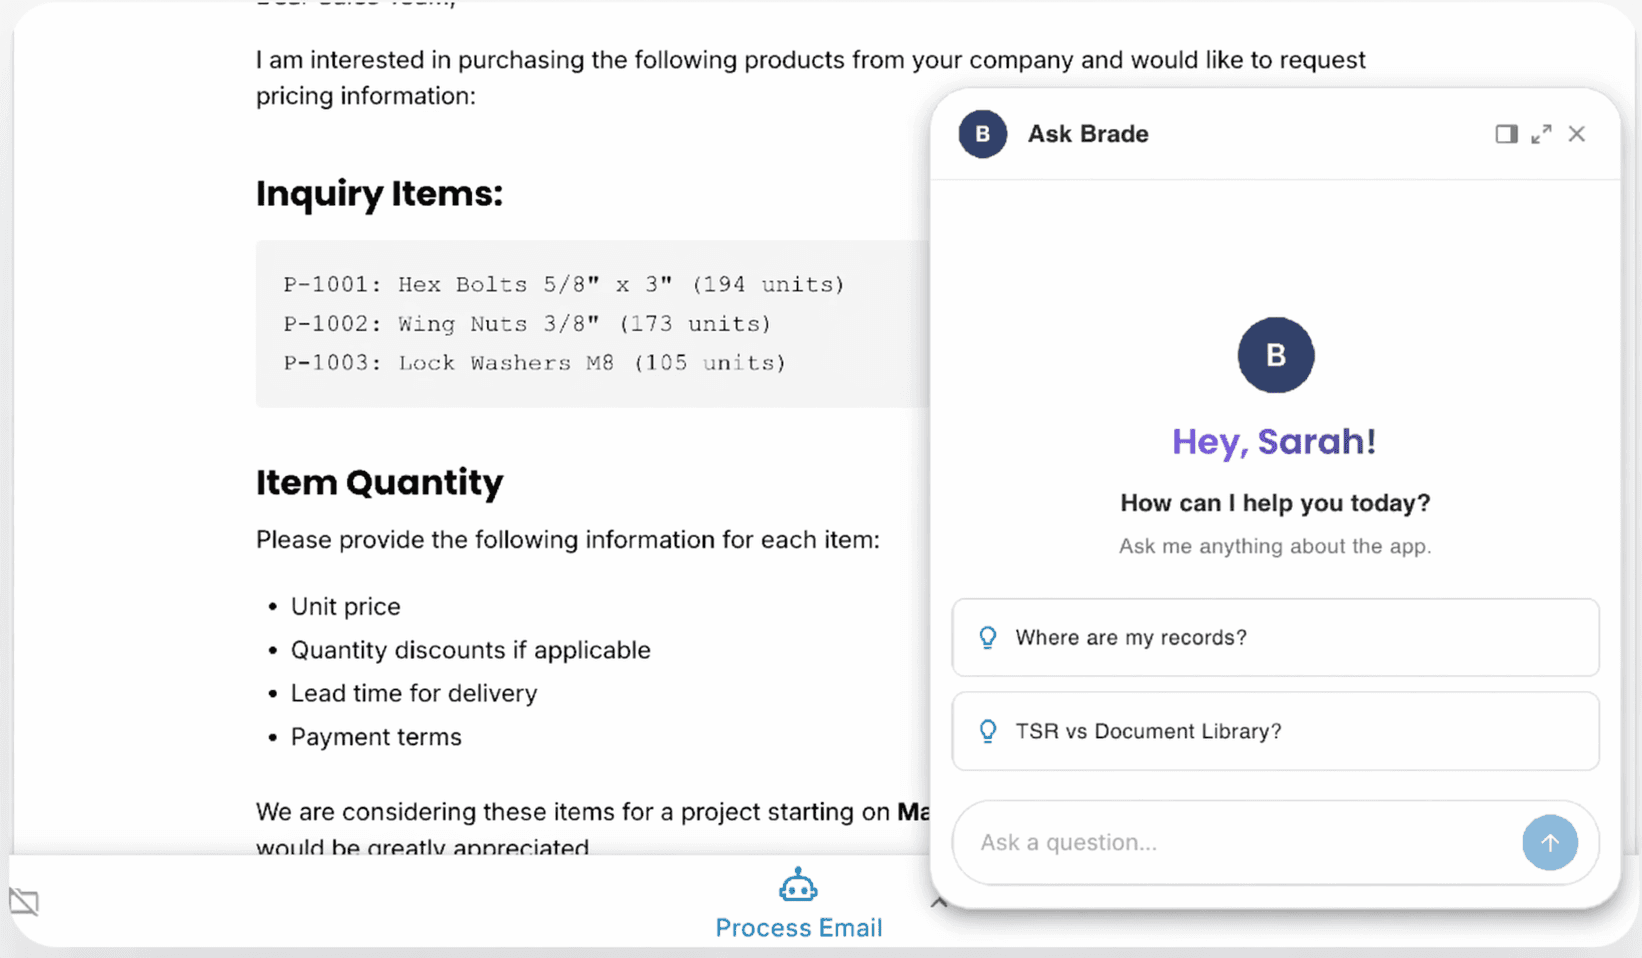This screenshot has height=958, width=1642.
Task: Expand the chevron next to Process Email
Action: 938,902
